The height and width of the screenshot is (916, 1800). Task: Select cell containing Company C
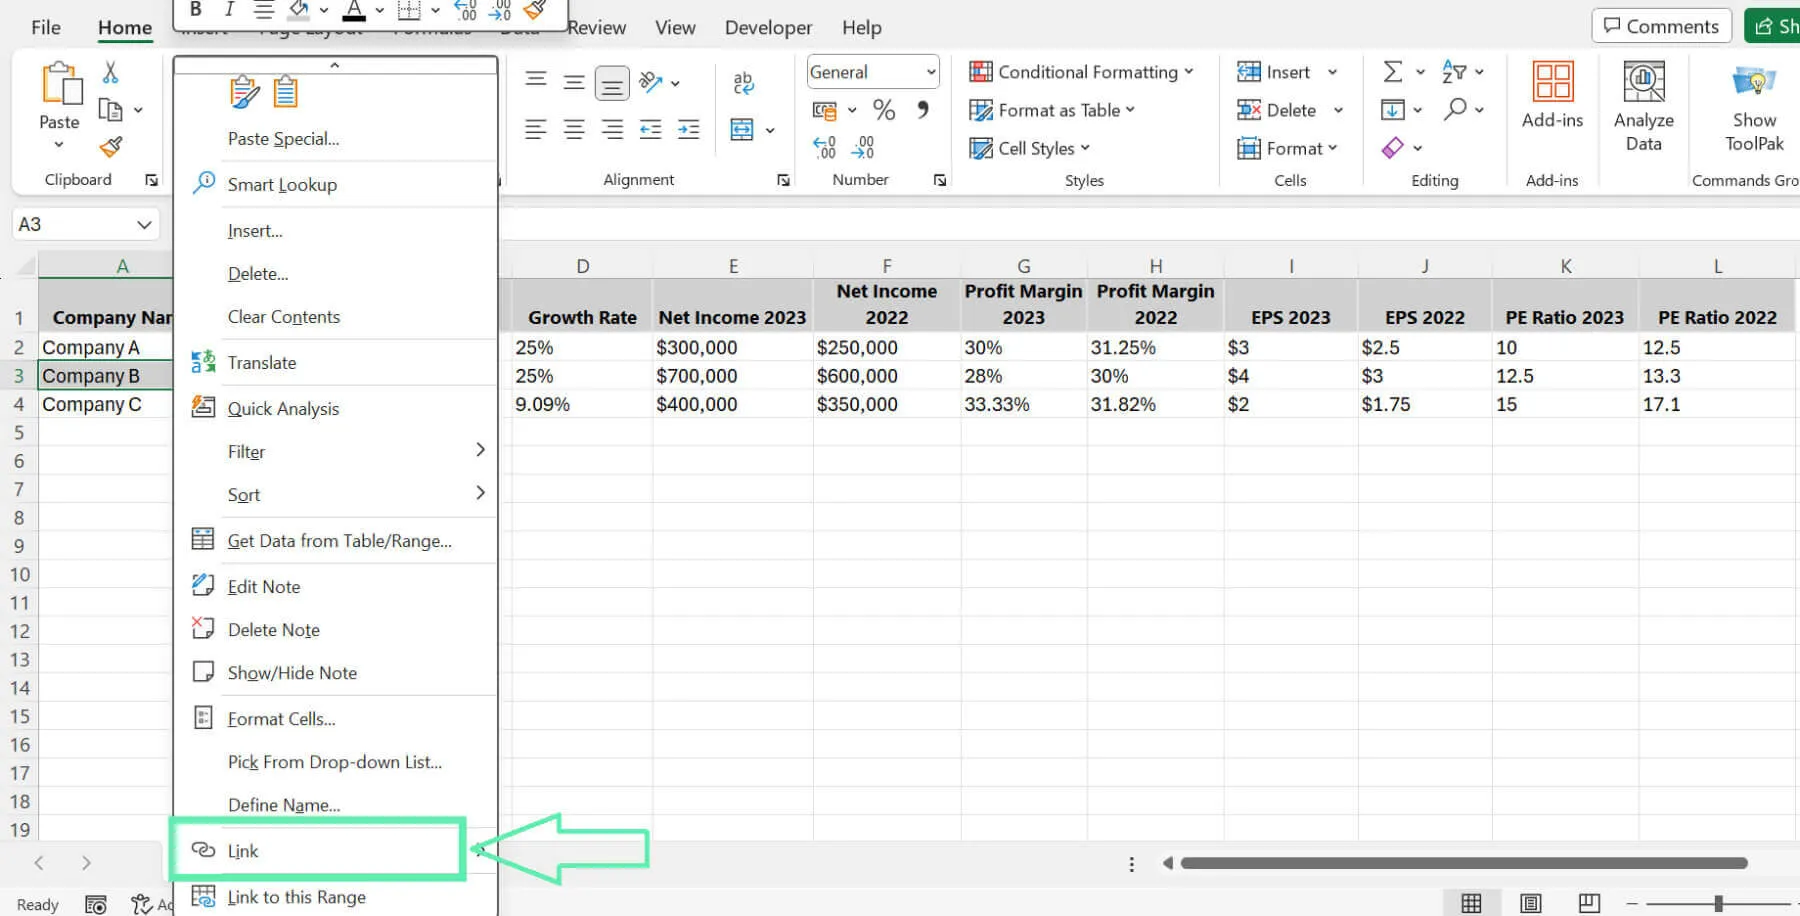tap(105, 404)
